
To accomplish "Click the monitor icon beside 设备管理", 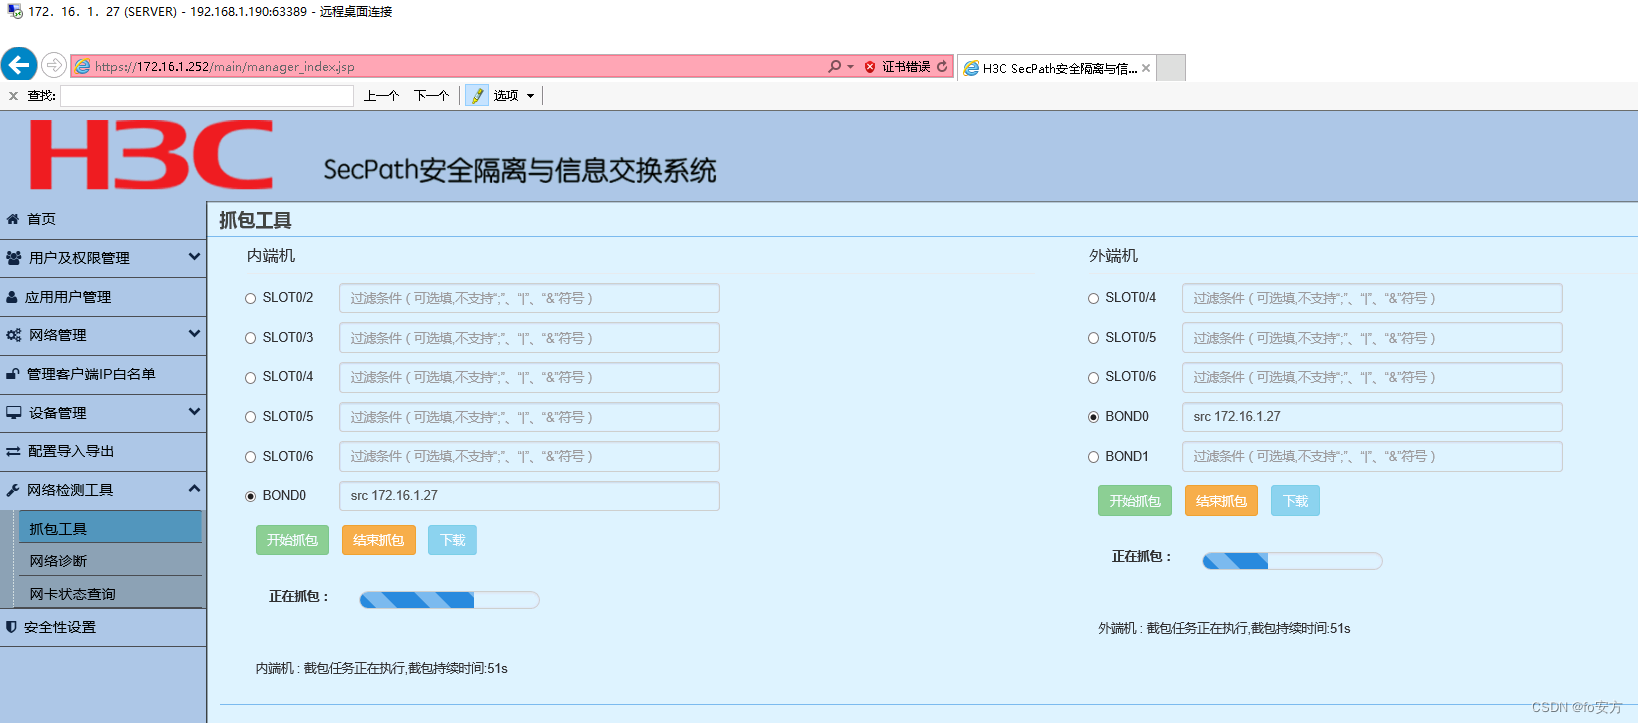I will coord(14,413).
